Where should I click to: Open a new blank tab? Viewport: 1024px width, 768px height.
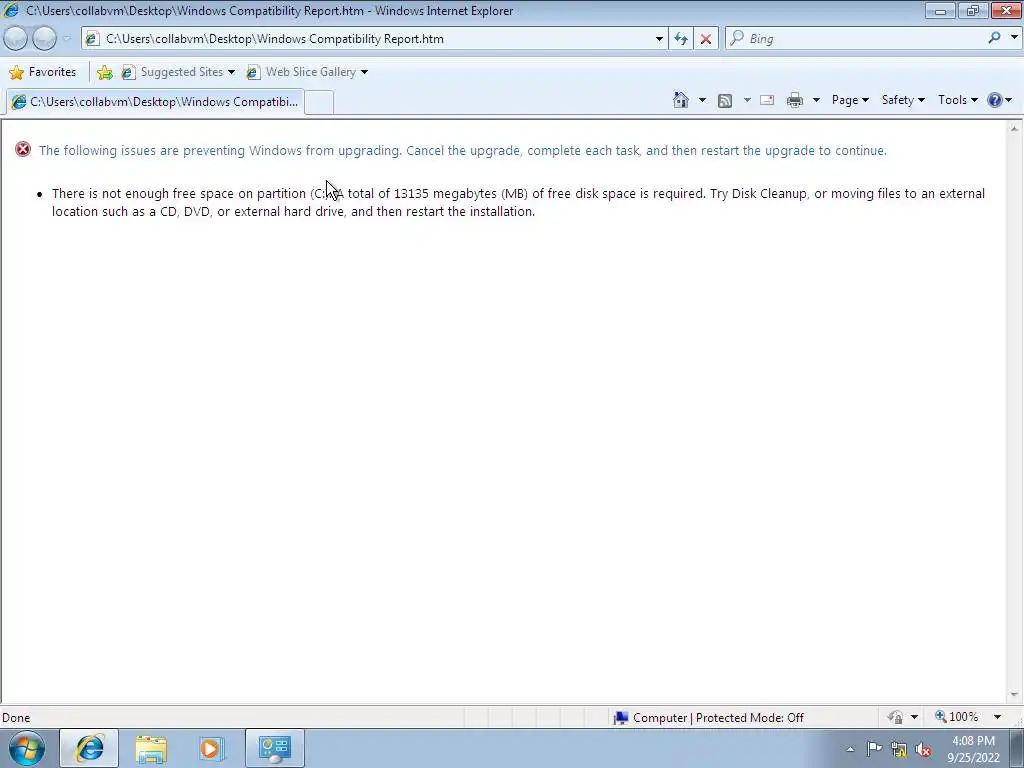point(319,102)
